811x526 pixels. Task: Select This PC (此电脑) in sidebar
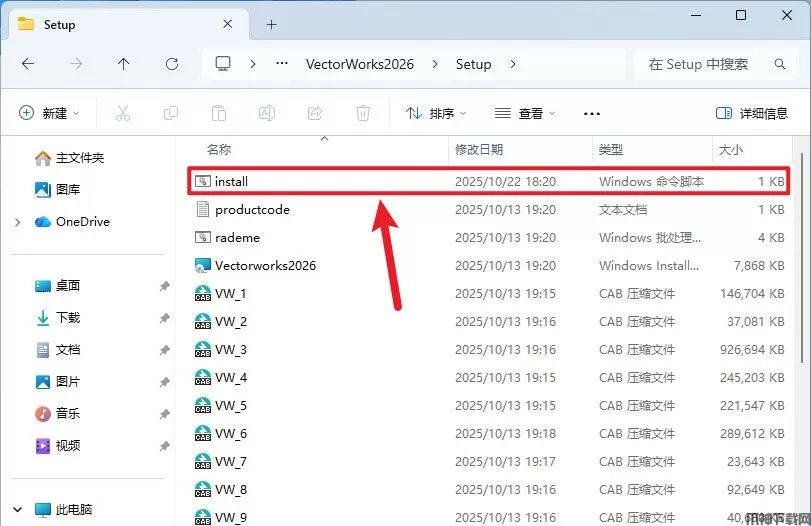pyautogui.click(x=64, y=509)
